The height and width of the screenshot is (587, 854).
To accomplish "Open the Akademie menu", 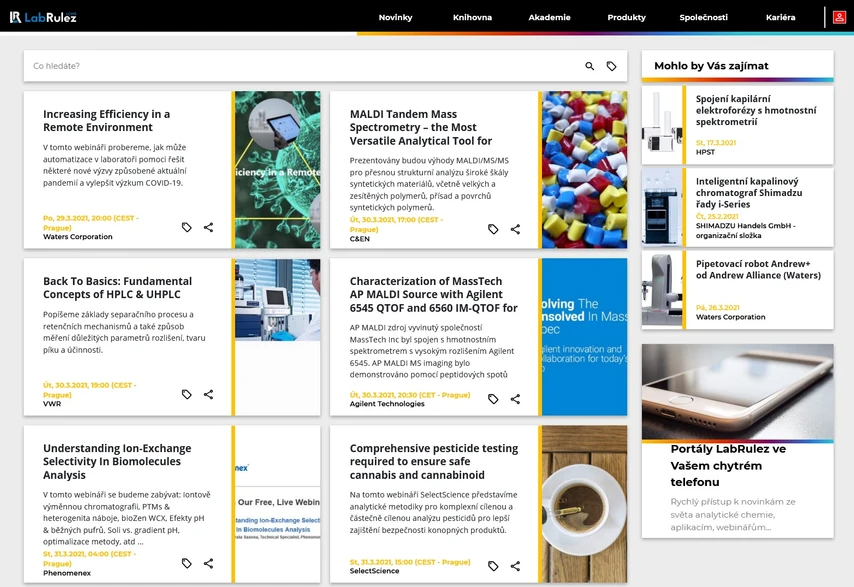I will tap(549, 17).
